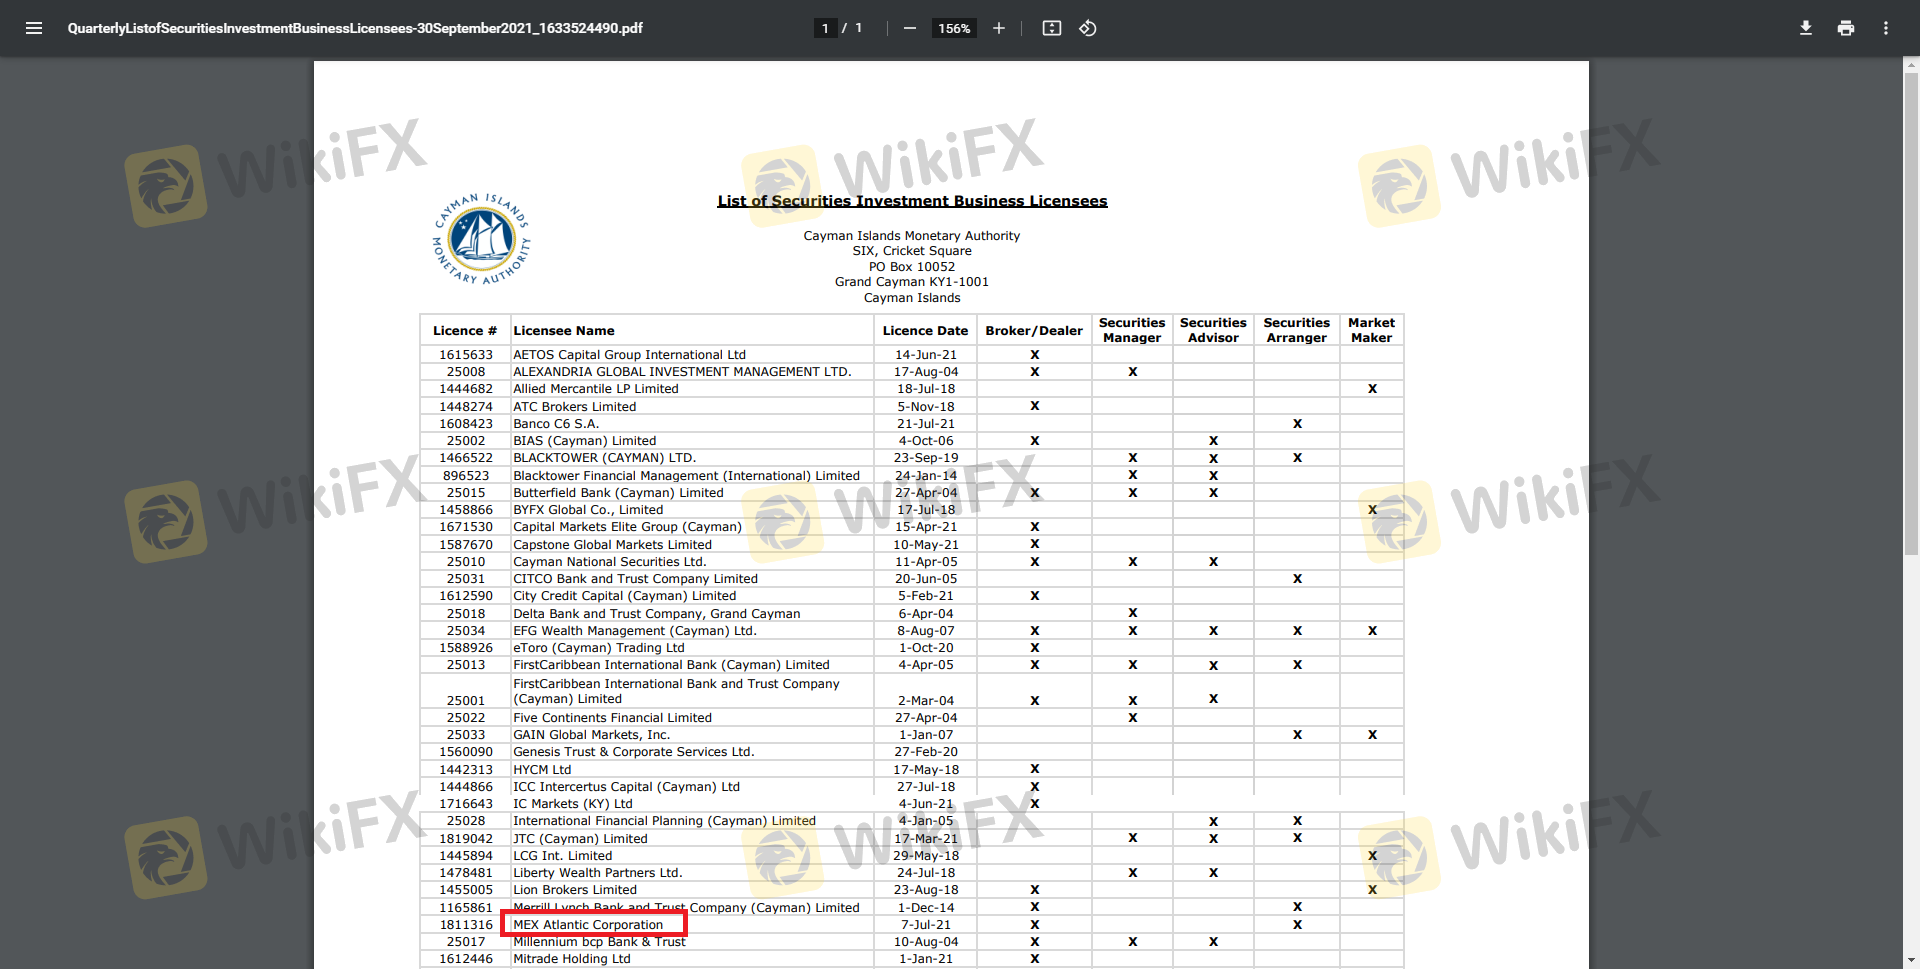Click the Licensee Name column header
1920x969 pixels.
click(x=564, y=331)
